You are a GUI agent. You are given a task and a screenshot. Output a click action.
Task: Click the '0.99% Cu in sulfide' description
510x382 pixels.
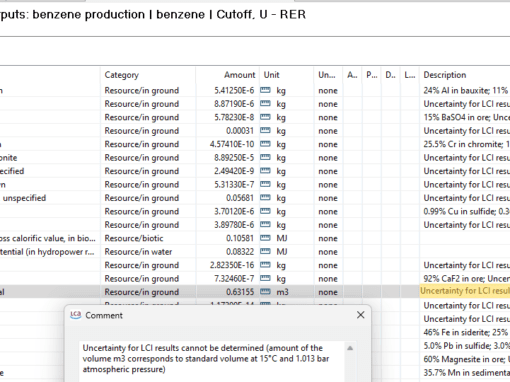[x=465, y=211]
